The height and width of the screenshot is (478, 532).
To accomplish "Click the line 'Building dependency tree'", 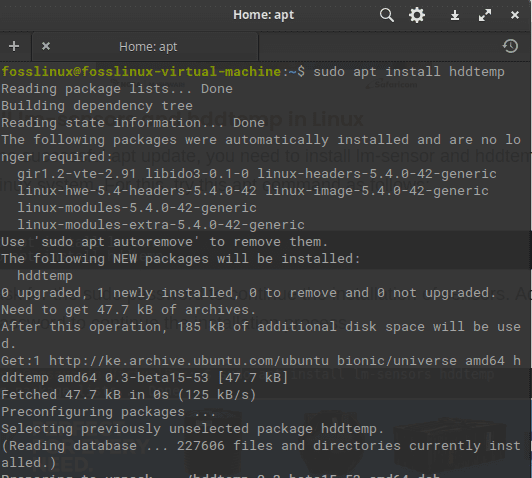I will [97, 106].
